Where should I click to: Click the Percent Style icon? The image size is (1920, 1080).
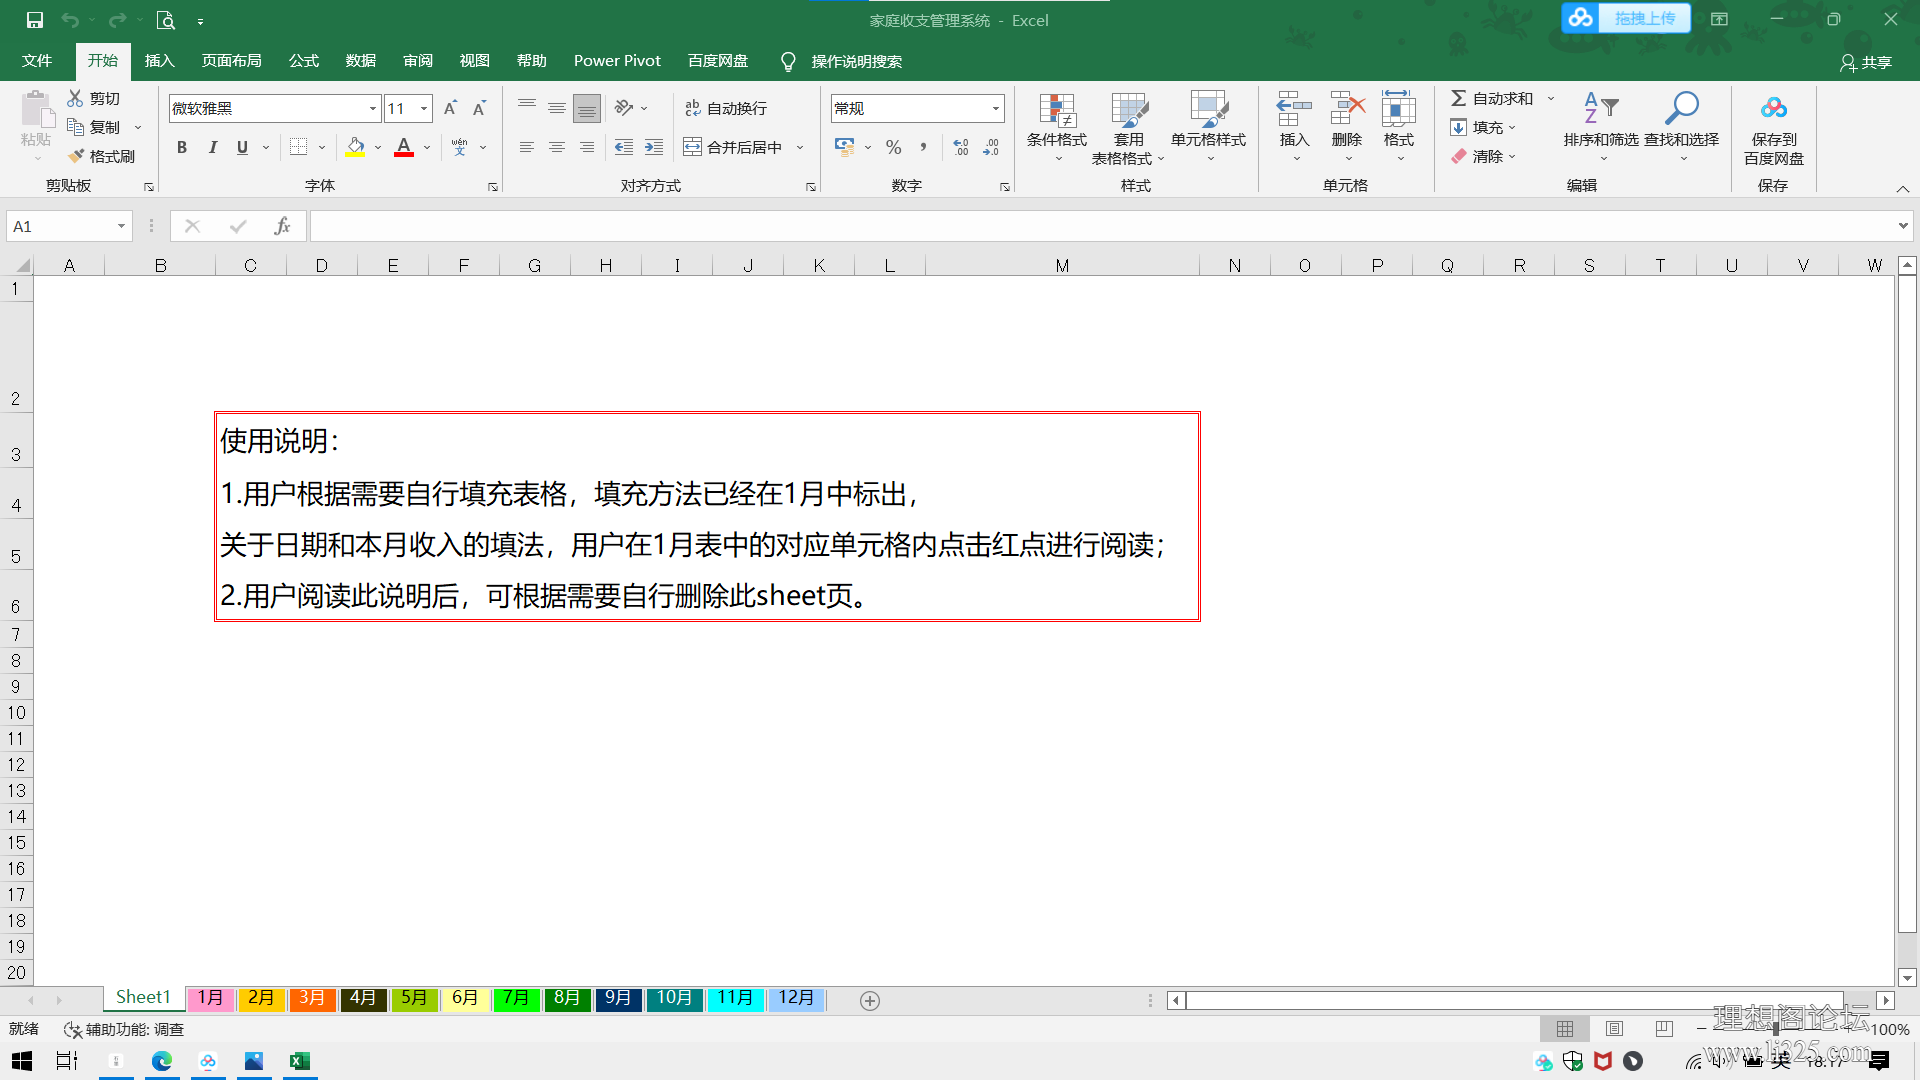pos(893,147)
